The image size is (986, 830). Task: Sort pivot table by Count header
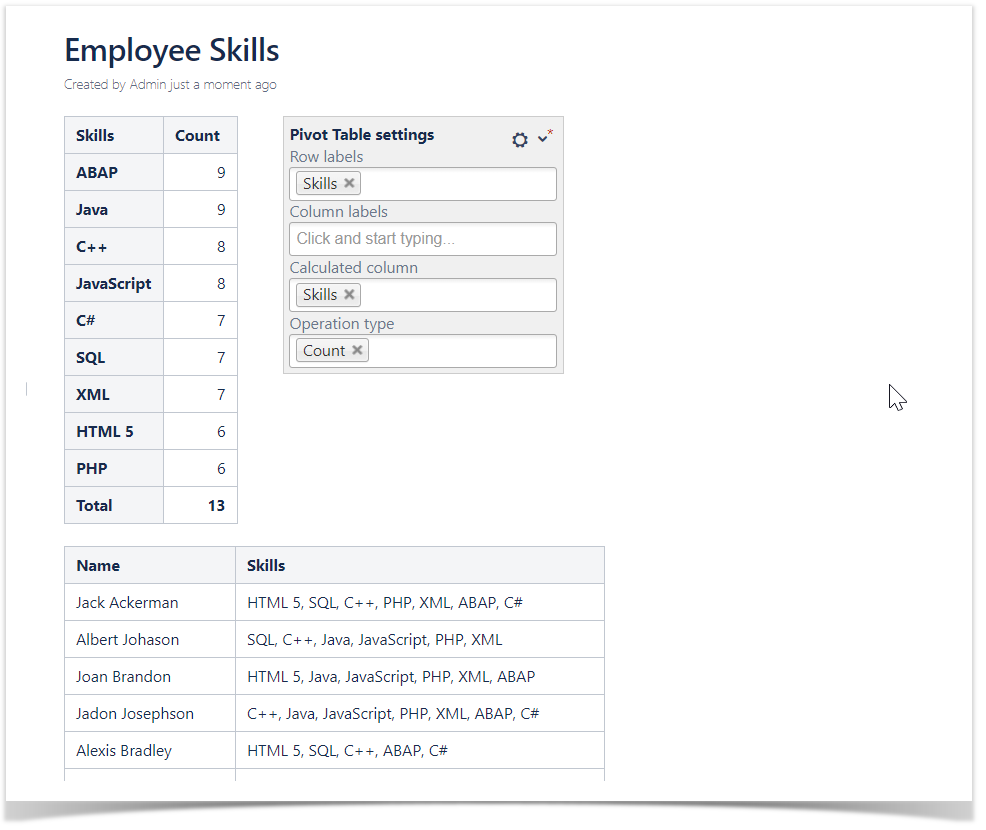[x=197, y=136]
